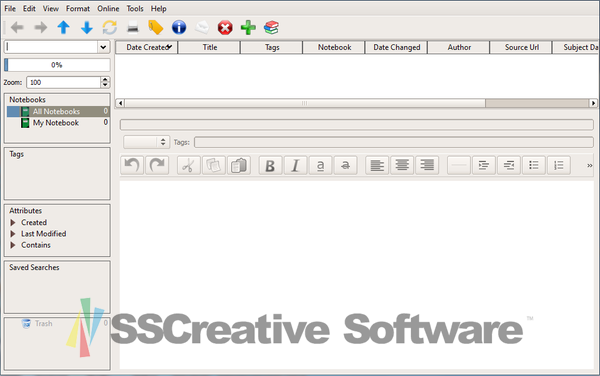The width and height of the screenshot is (600, 376).
Task: Sort by Notebook column header
Action: point(334,47)
